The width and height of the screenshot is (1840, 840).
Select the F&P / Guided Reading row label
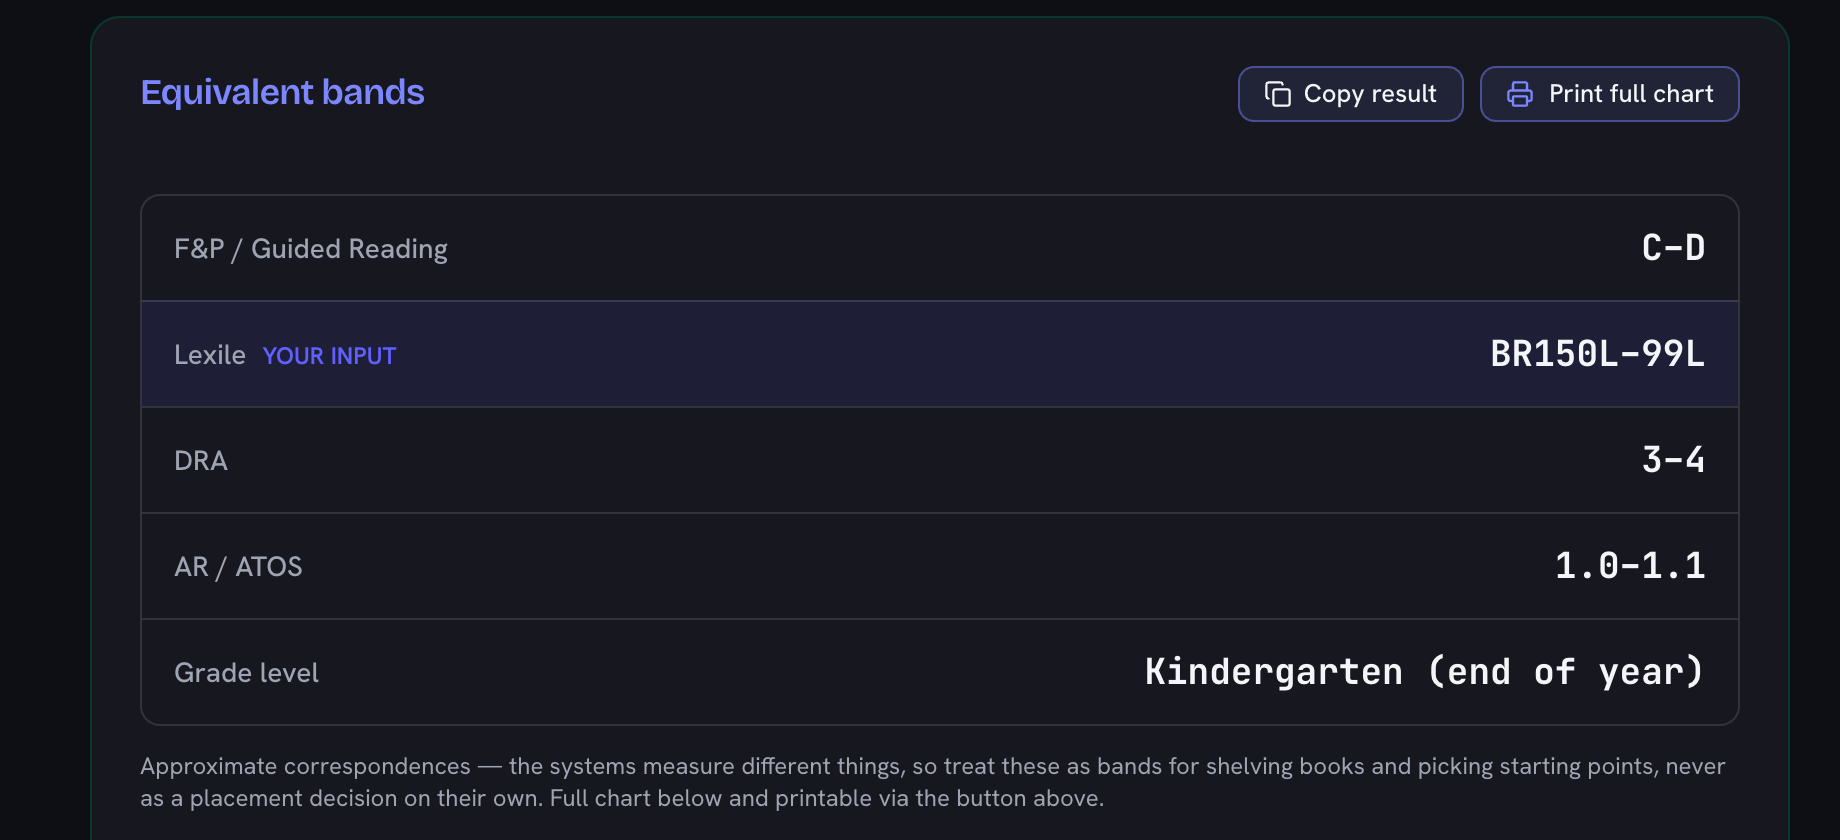[311, 249]
